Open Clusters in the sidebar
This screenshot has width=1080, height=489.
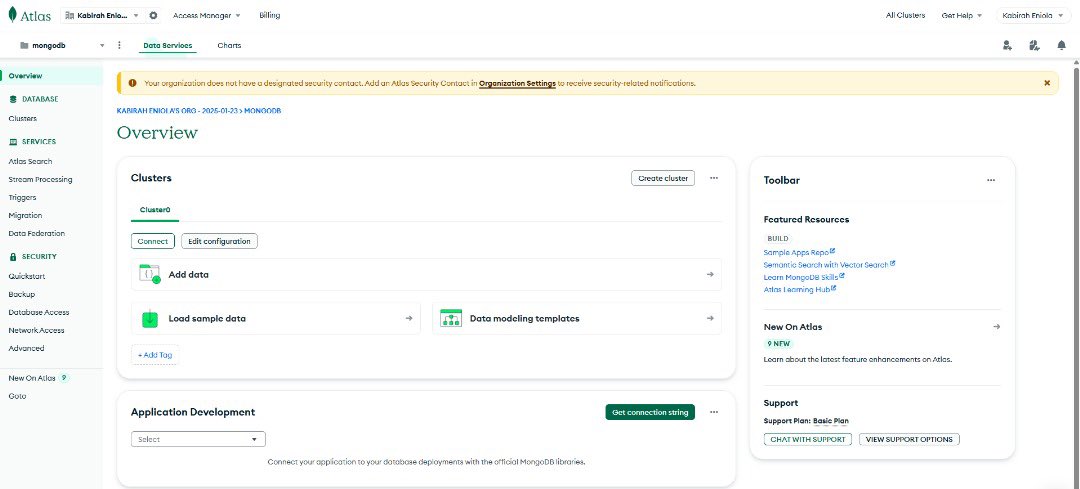[23, 118]
